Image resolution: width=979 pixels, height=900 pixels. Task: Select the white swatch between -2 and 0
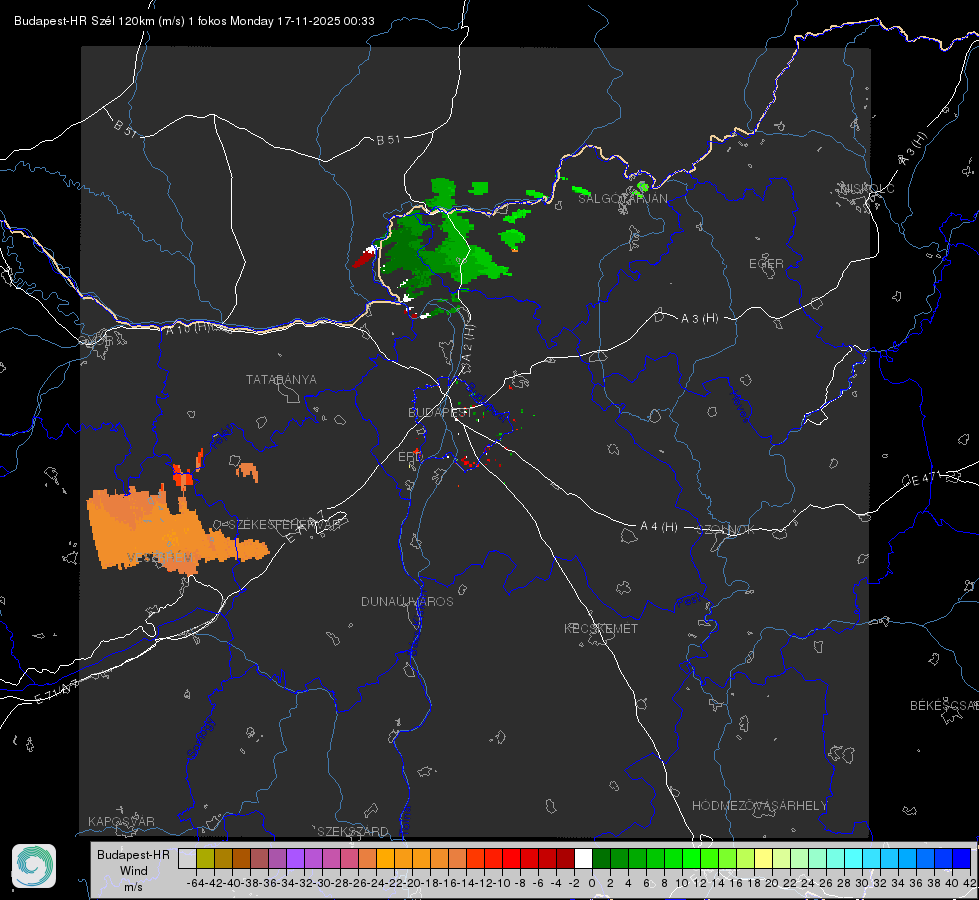coord(583,859)
